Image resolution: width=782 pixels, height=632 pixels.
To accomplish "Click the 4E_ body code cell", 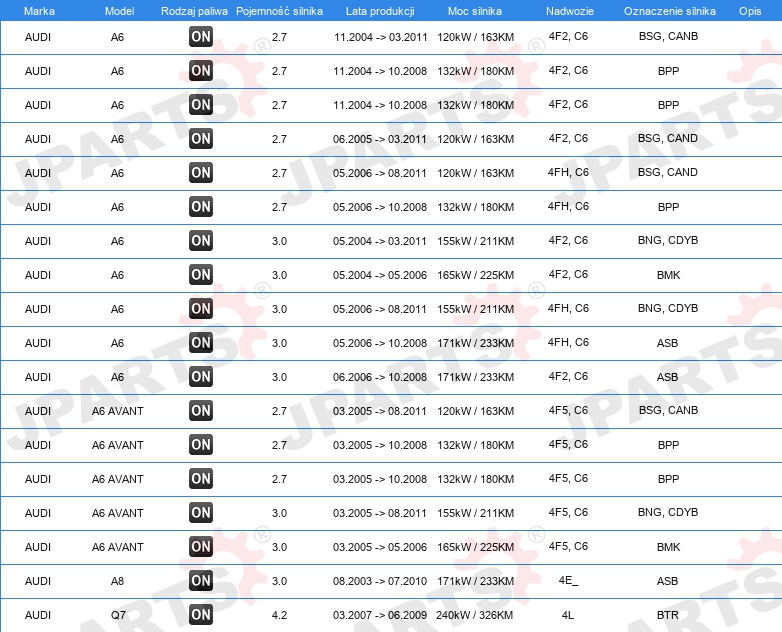I will [x=568, y=581].
